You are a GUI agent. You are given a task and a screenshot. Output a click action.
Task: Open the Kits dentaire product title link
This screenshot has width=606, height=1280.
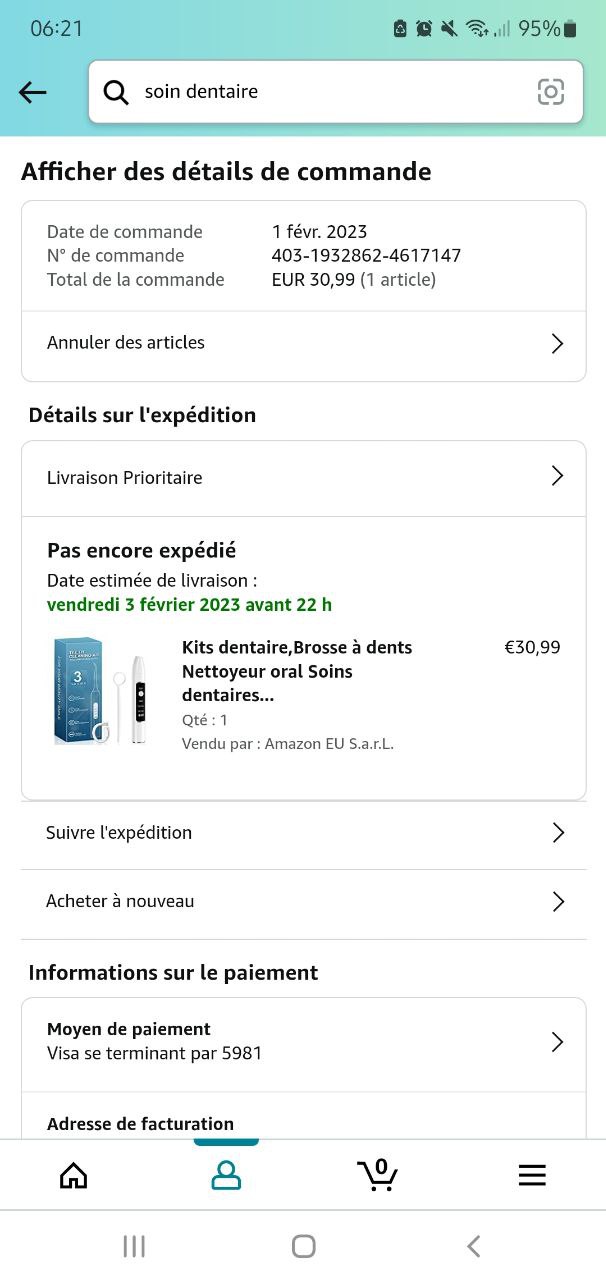tap(297, 670)
